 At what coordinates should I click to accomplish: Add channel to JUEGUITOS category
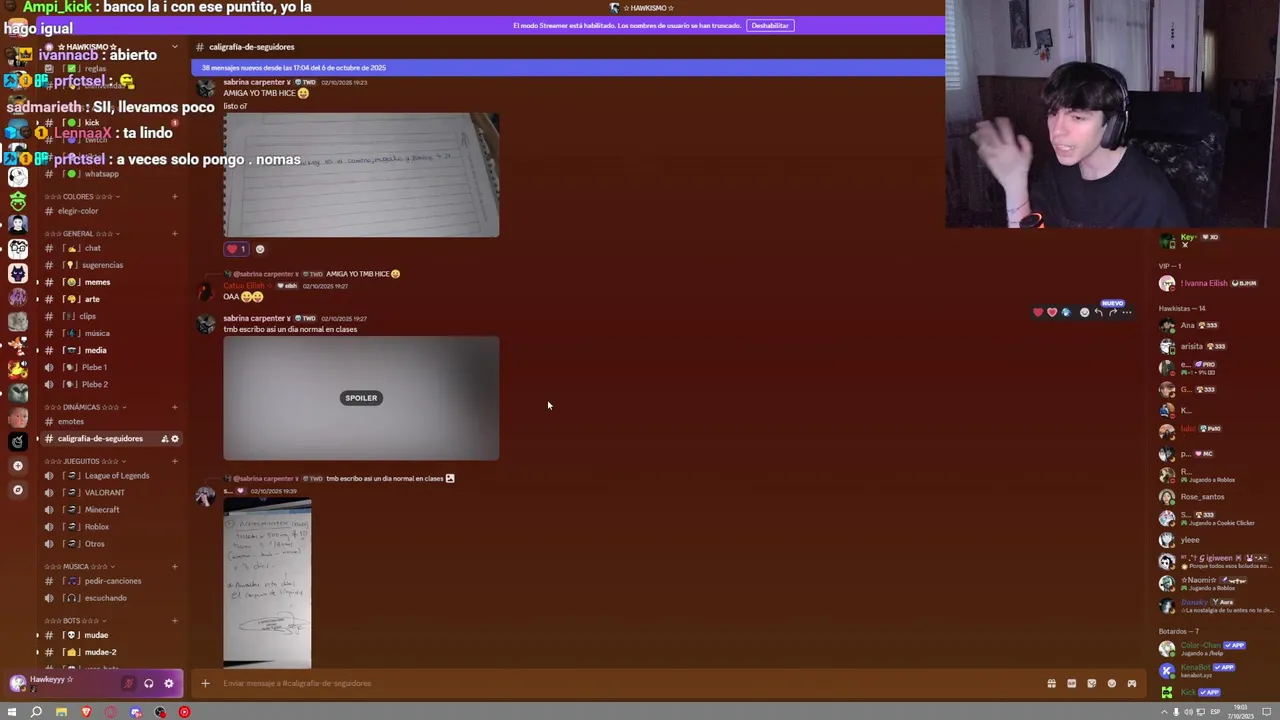pos(175,462)
